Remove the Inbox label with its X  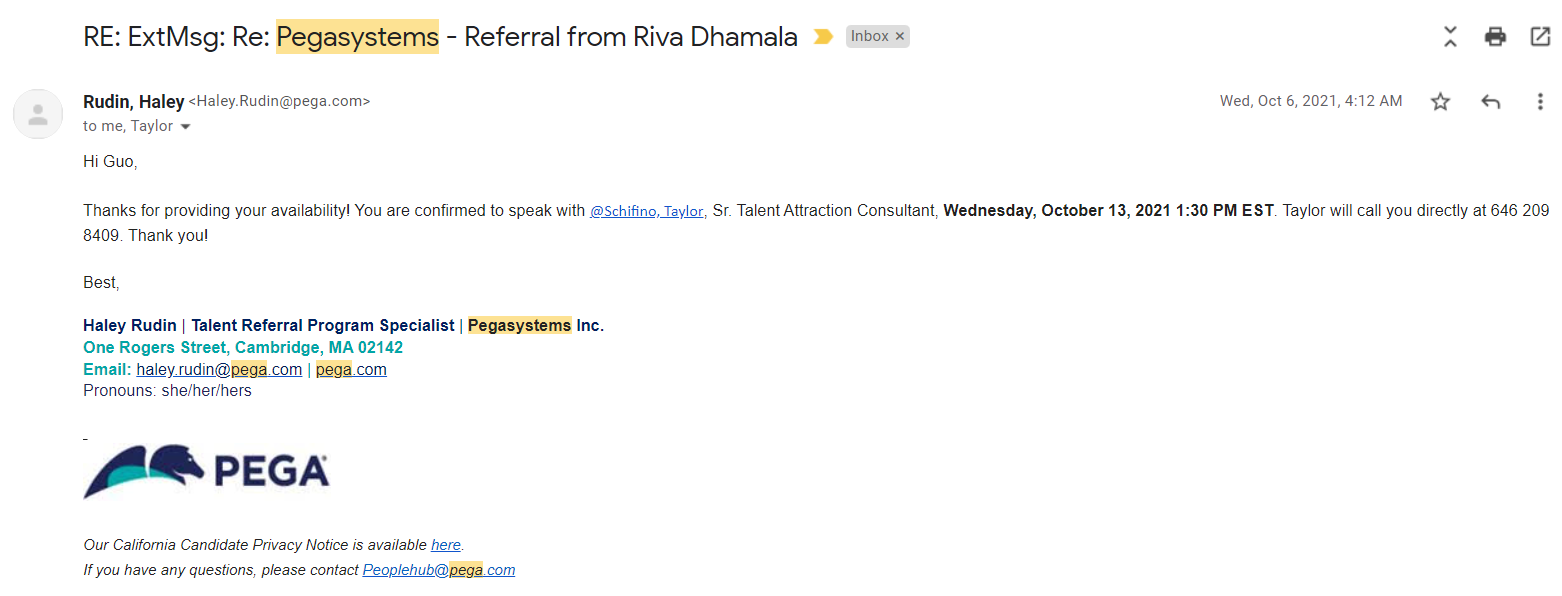coord(900,37)
